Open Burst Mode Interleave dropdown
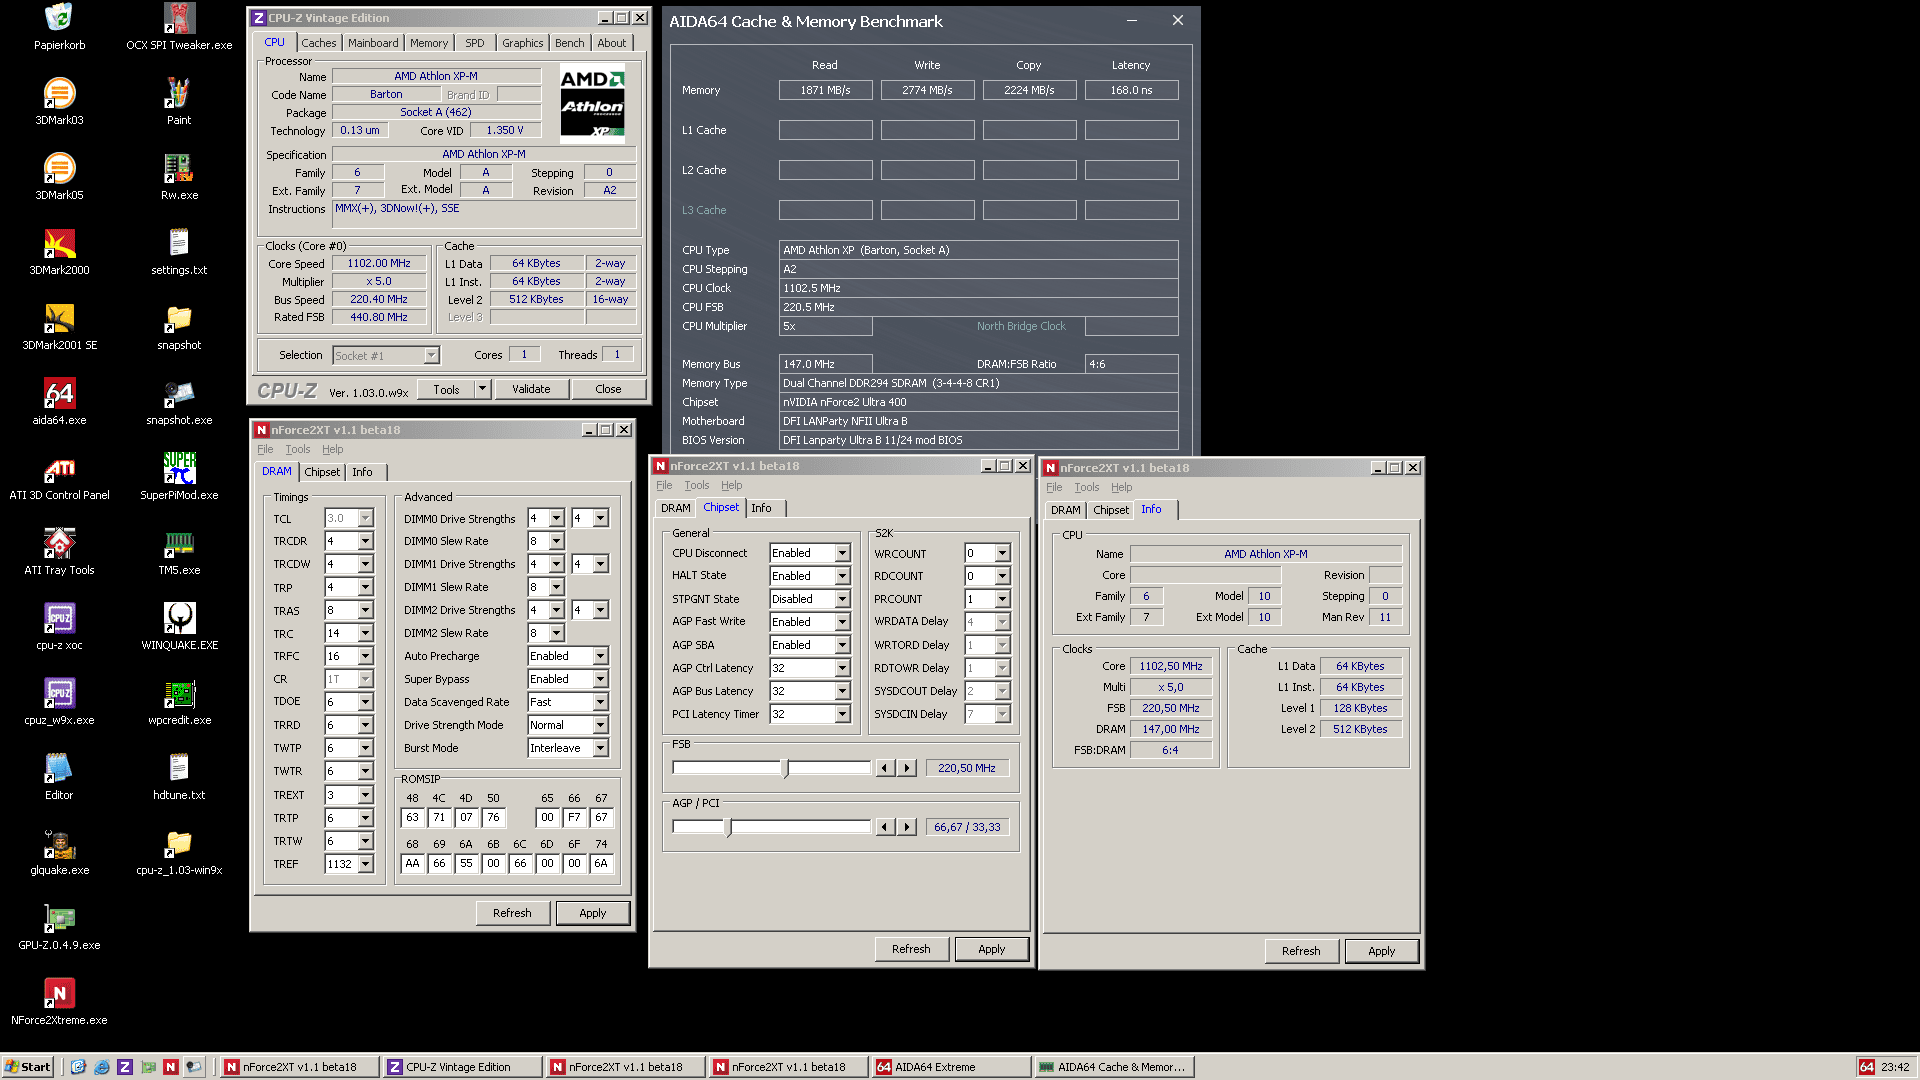 click(600, 748)
